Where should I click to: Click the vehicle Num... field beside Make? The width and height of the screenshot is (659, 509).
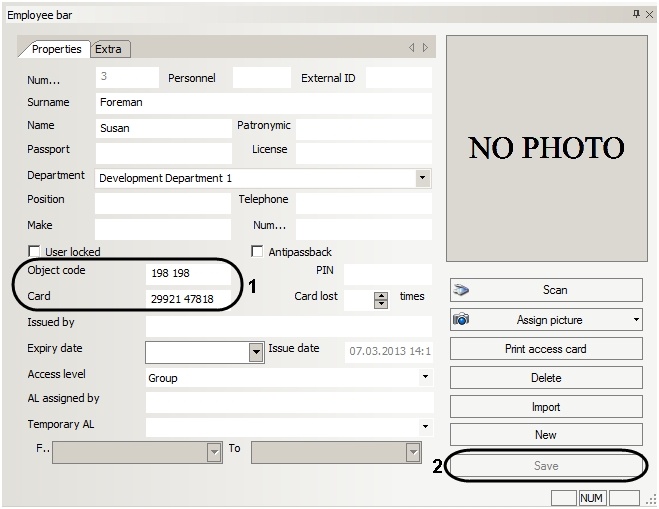(364, 229)
